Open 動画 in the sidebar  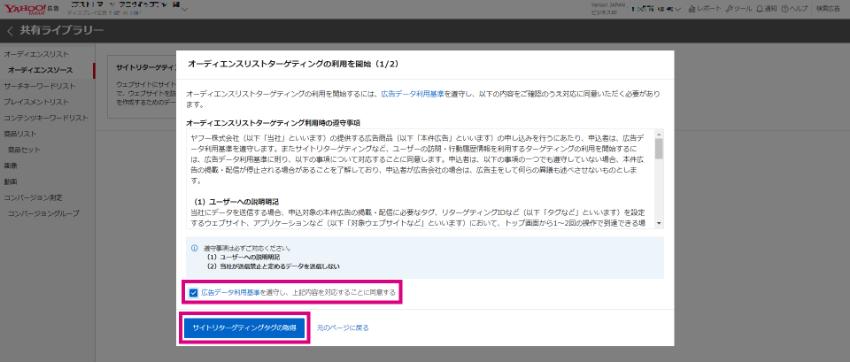tap(10, 181)
